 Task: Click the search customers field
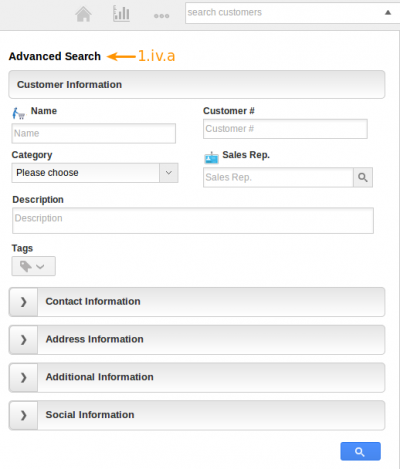click(x=283, y=13)
